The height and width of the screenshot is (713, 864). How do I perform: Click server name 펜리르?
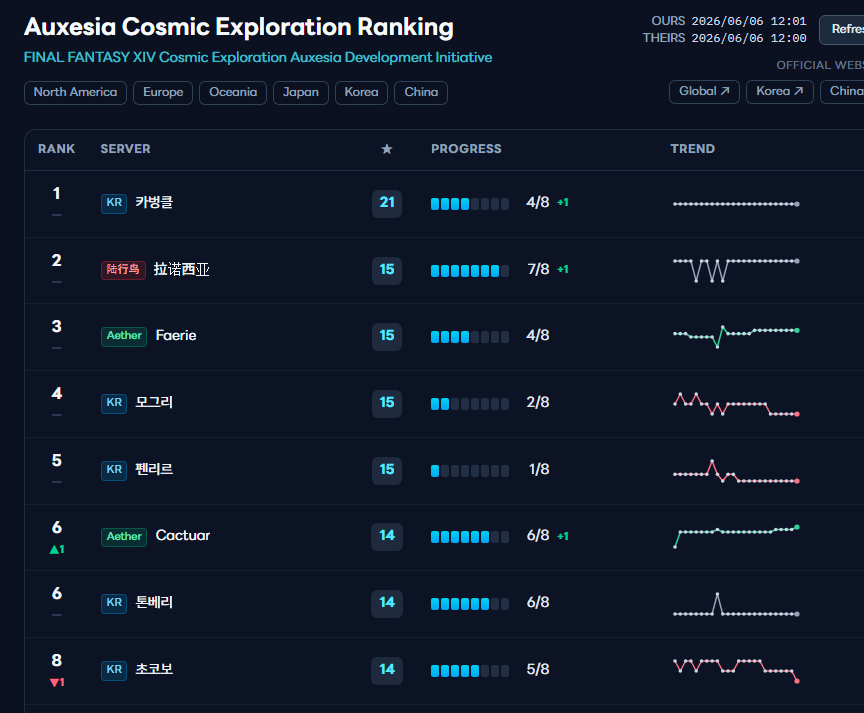pos(154,469)
